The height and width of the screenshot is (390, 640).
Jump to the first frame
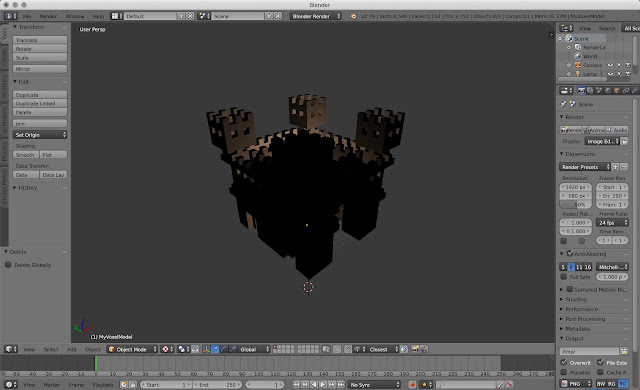click(296, 384)
